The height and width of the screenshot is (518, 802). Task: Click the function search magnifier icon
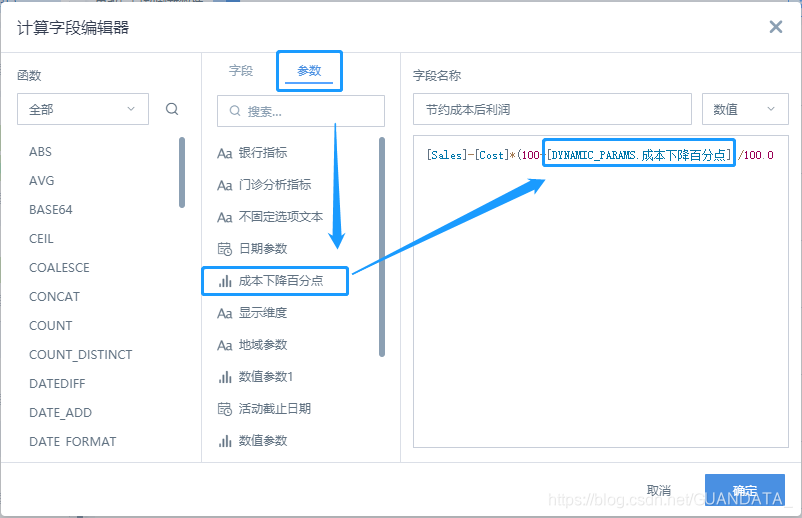[172, 109]
